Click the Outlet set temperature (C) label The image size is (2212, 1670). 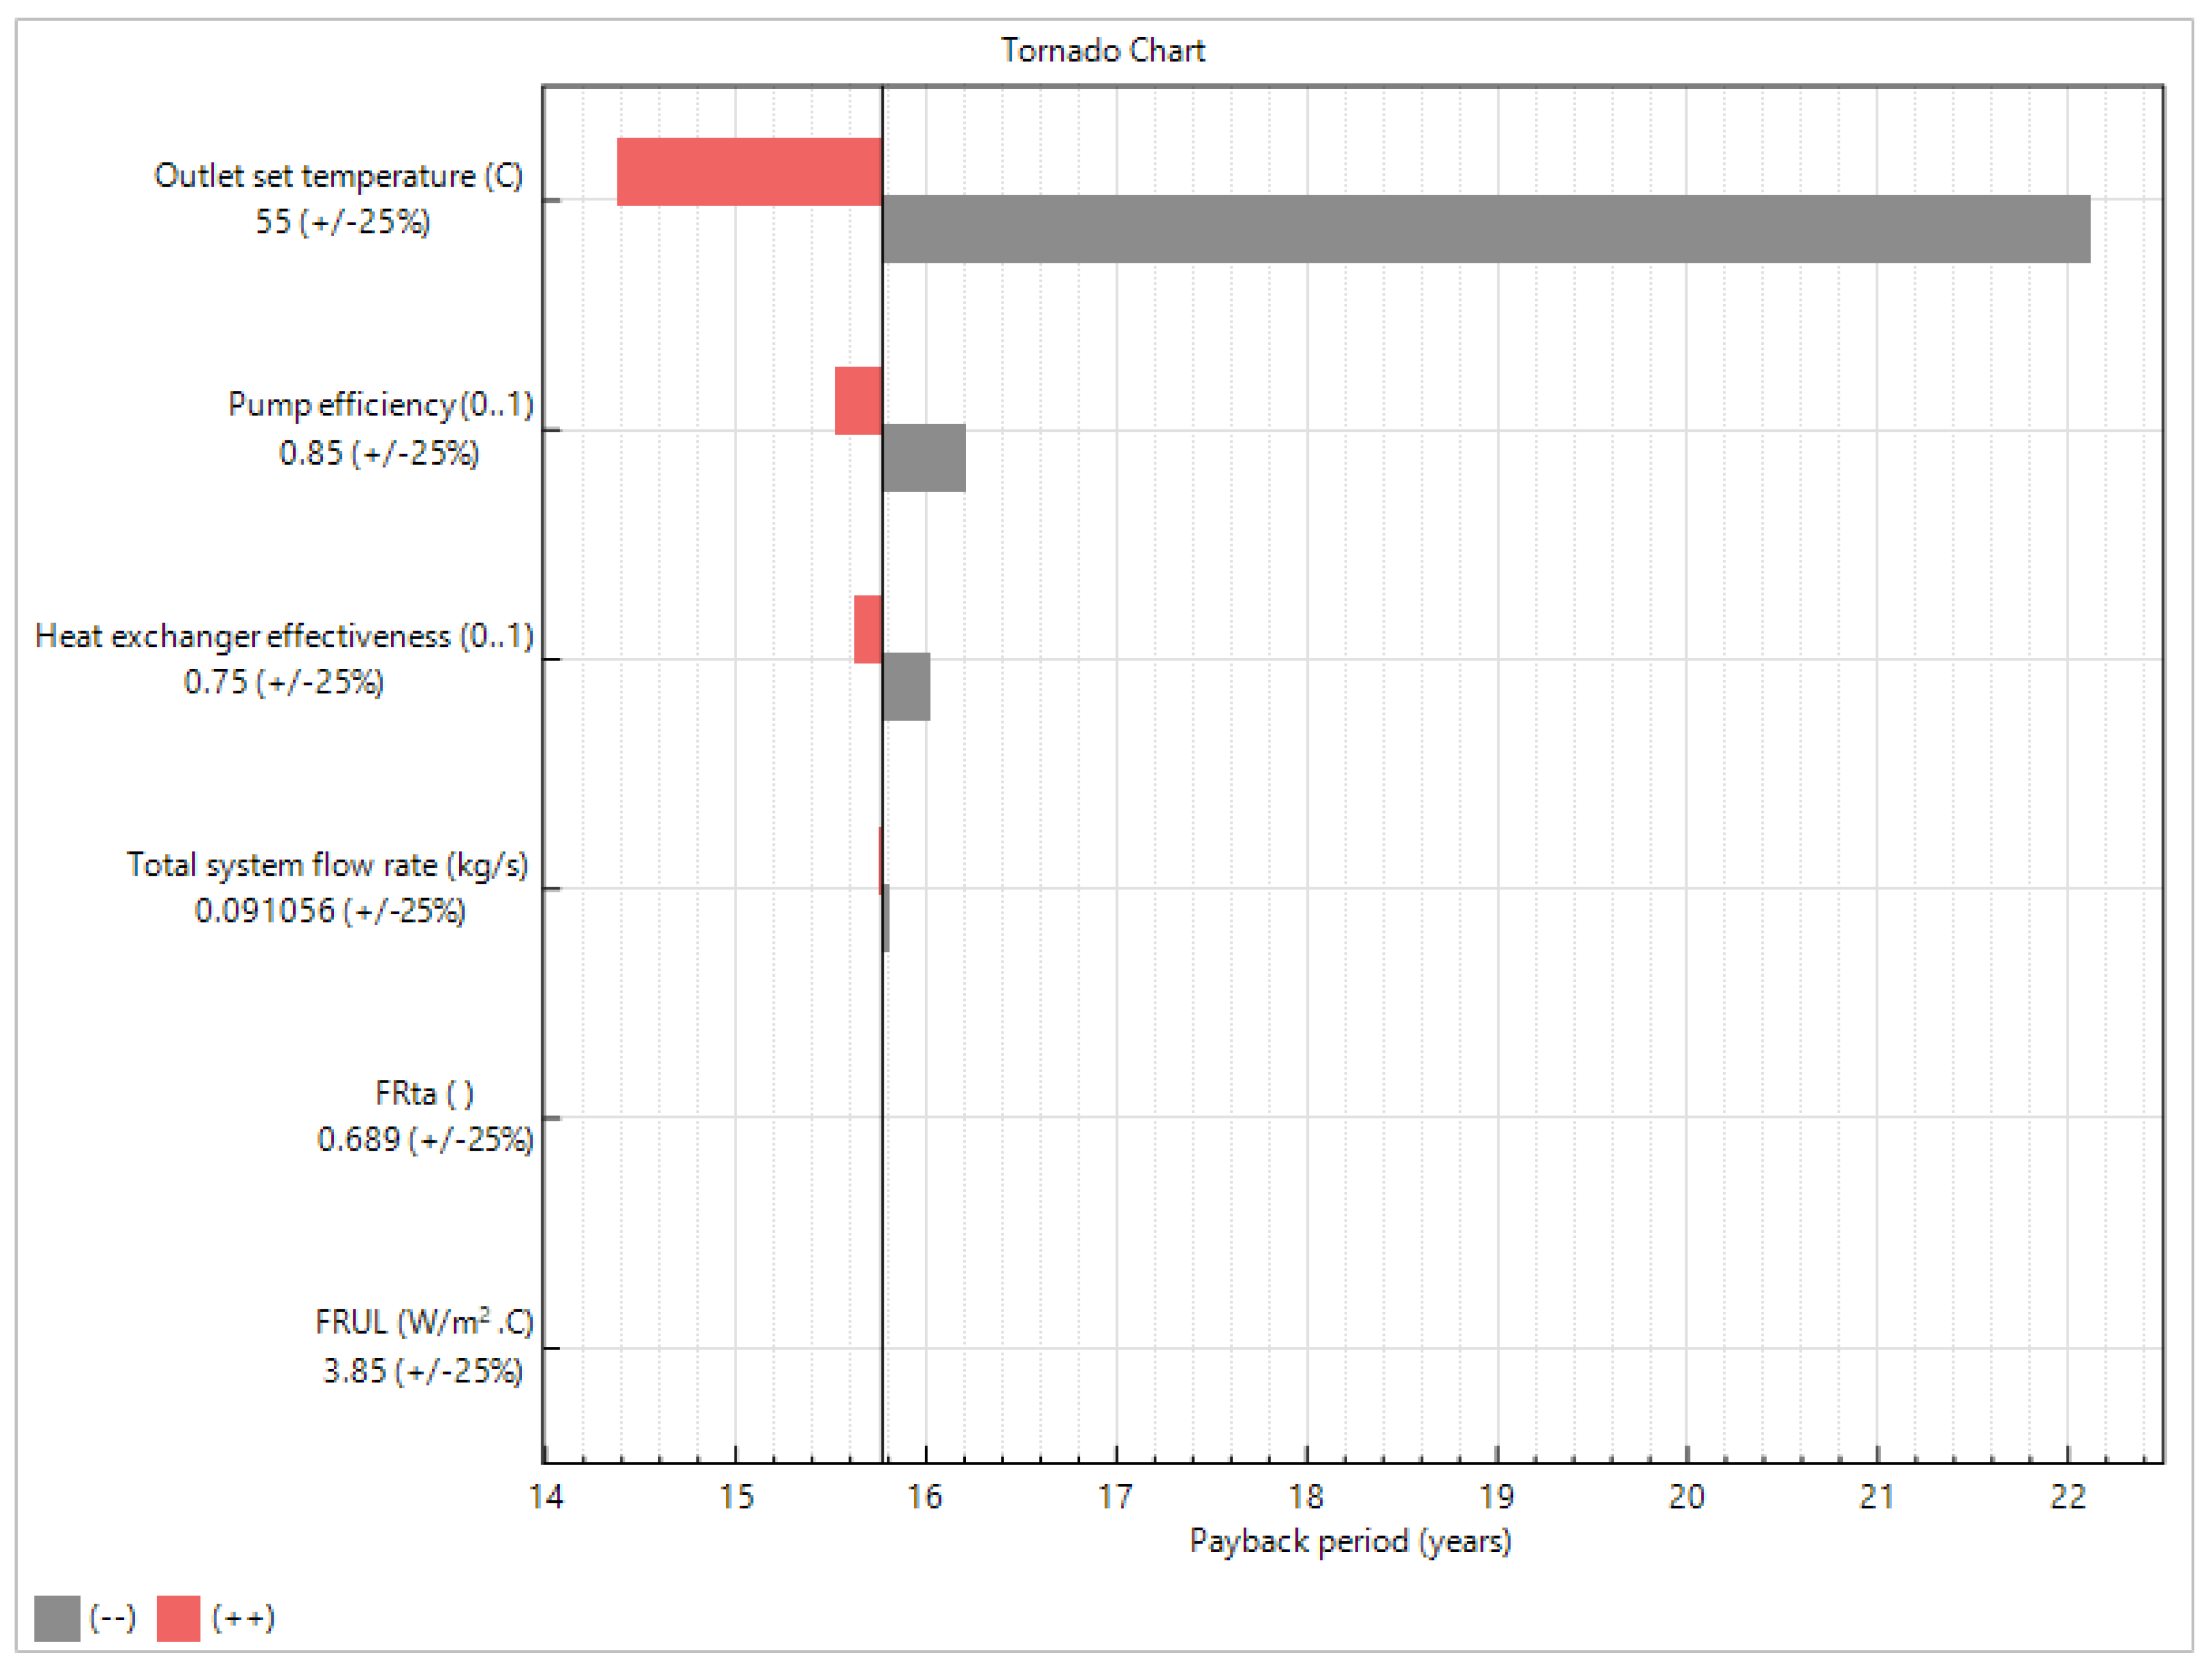pyautogui.click(x=338, y=176)
